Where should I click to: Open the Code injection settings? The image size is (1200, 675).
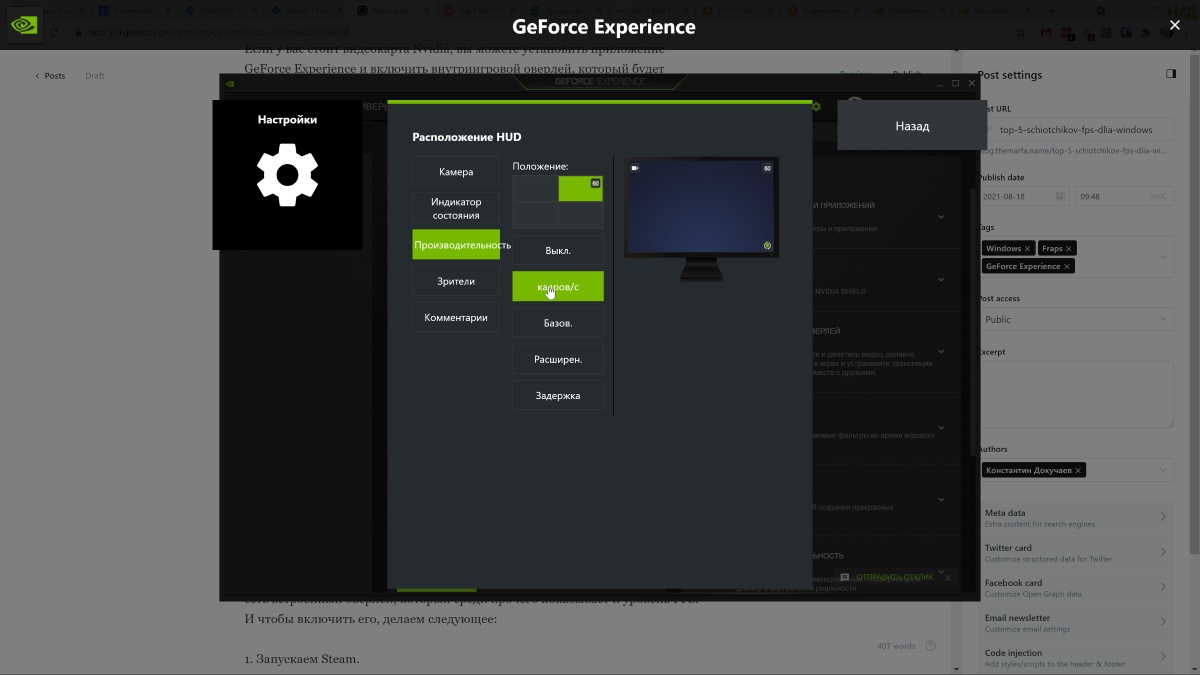(x=1075, y=657)
